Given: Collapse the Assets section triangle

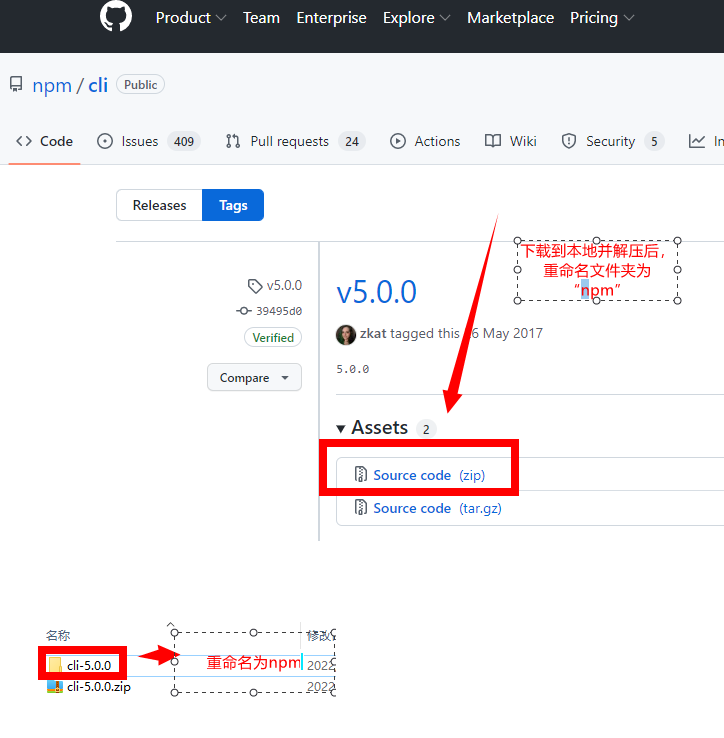Looking at the screenshot, I should click(341, 428).
